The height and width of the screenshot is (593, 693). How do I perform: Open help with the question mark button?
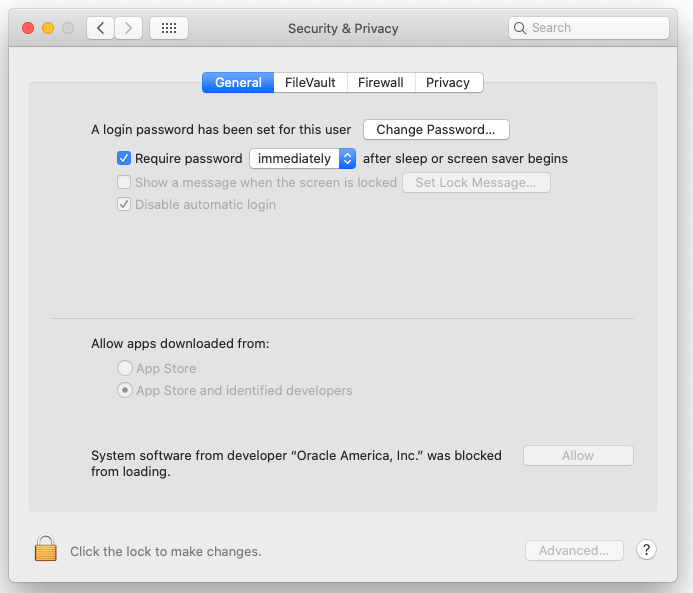pyautogui.click(x=646, y=550)
